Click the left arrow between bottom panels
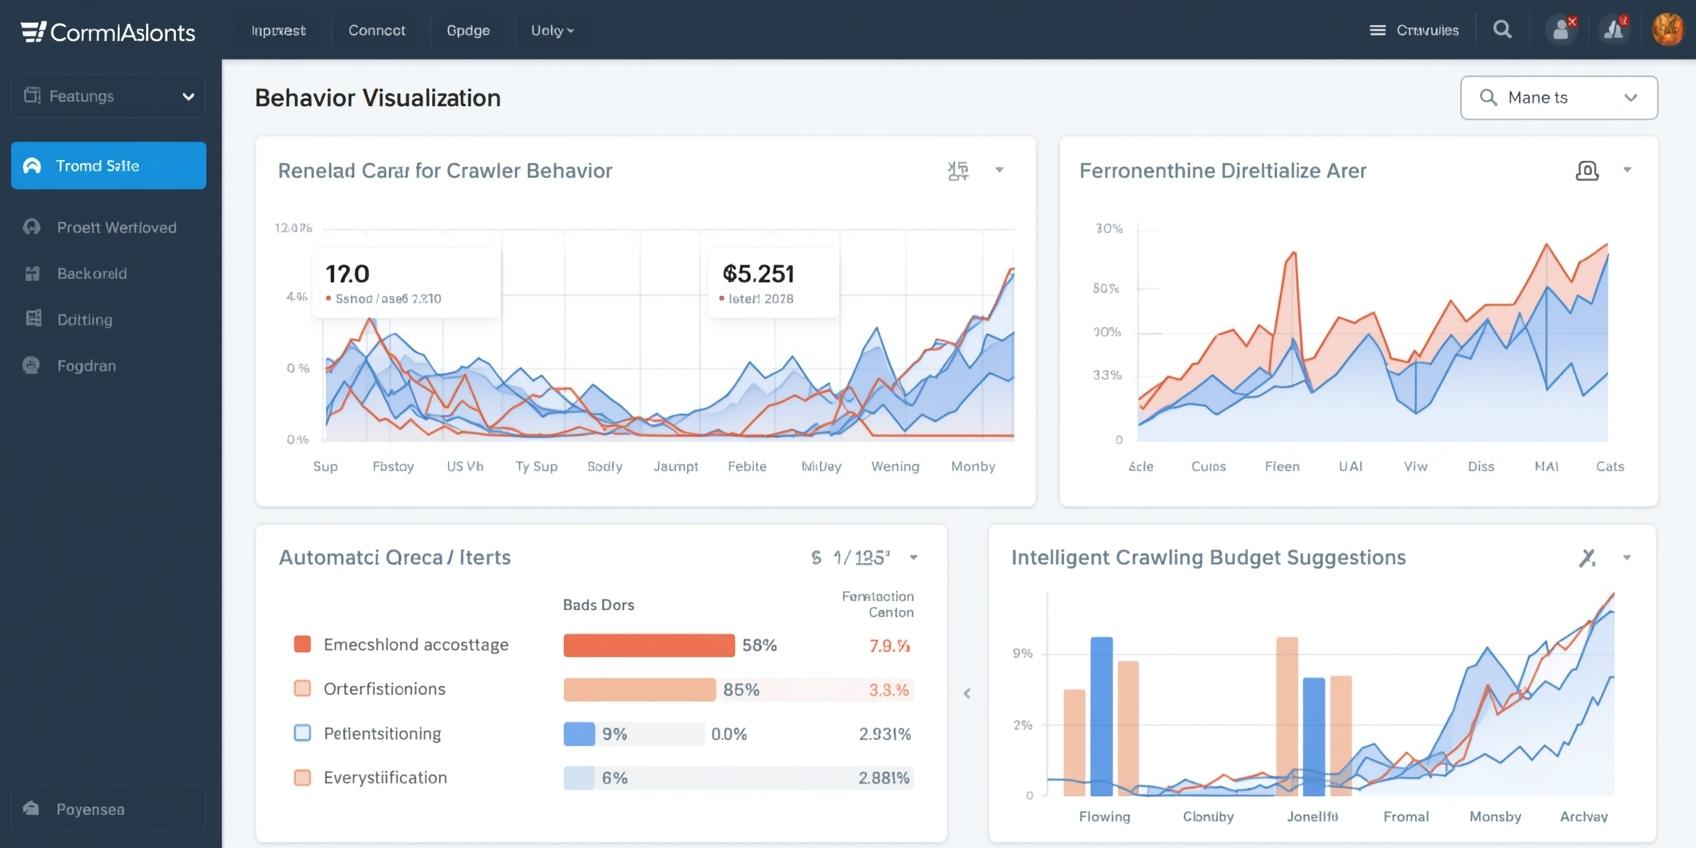The image size is (1696, 848). [967, 693]
